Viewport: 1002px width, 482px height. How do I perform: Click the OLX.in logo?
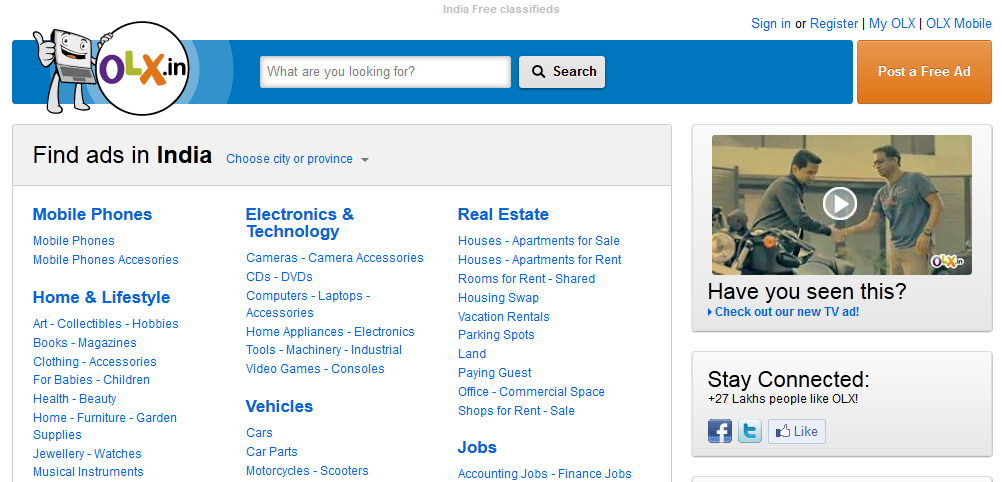pyautogui.click(x=144, y=68)
